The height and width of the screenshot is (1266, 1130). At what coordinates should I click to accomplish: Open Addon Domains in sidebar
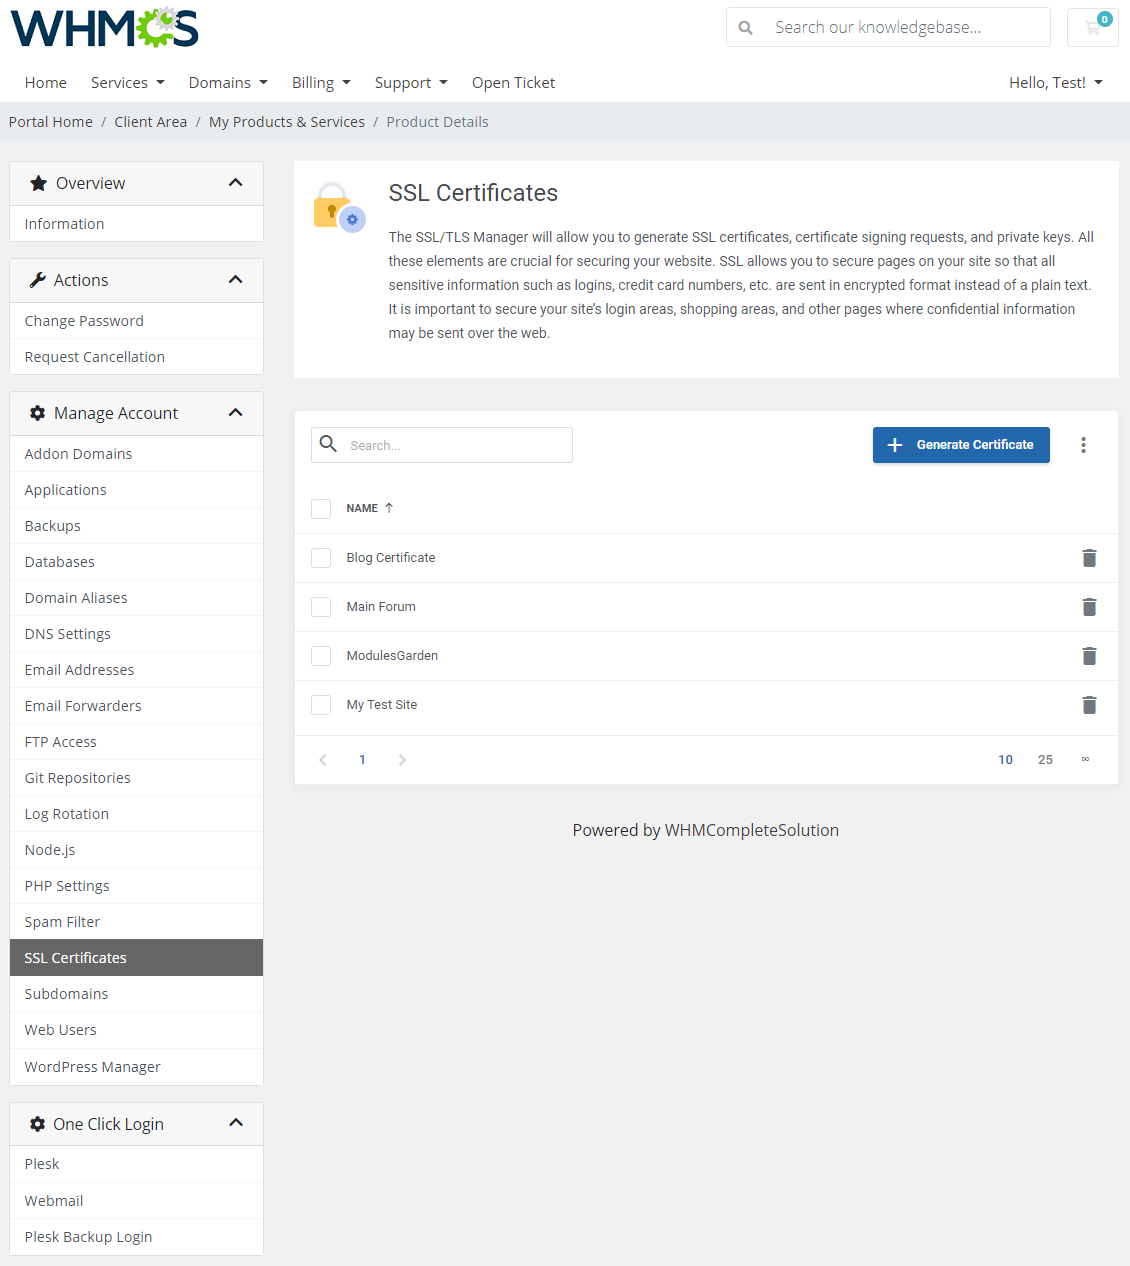136,454
